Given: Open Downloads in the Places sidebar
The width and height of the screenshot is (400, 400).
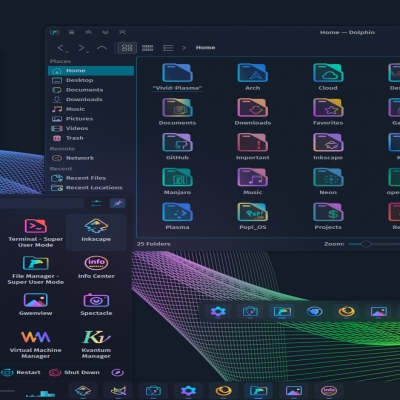Looking at the screenshot, I should point(91,99).
